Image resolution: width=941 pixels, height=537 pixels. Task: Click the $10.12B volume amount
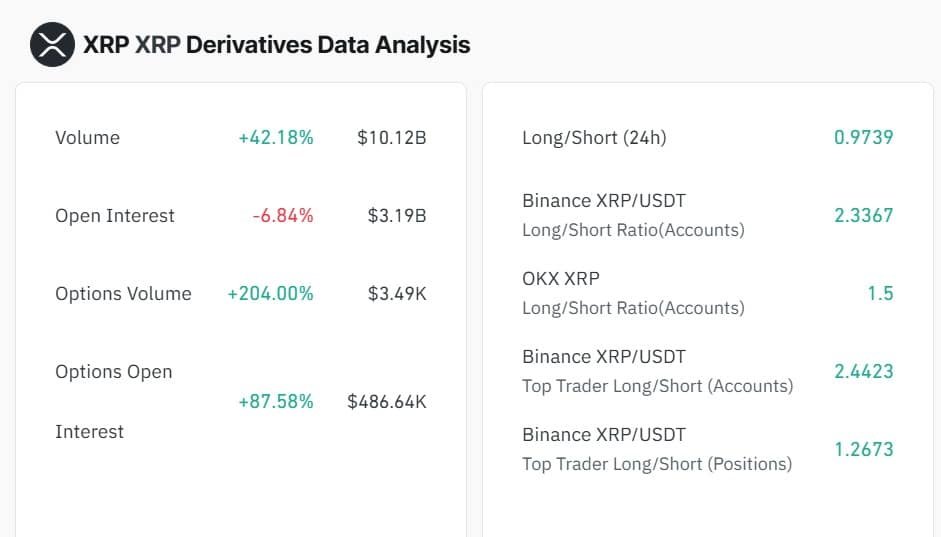pyautogui.click(x=391, y=138)
